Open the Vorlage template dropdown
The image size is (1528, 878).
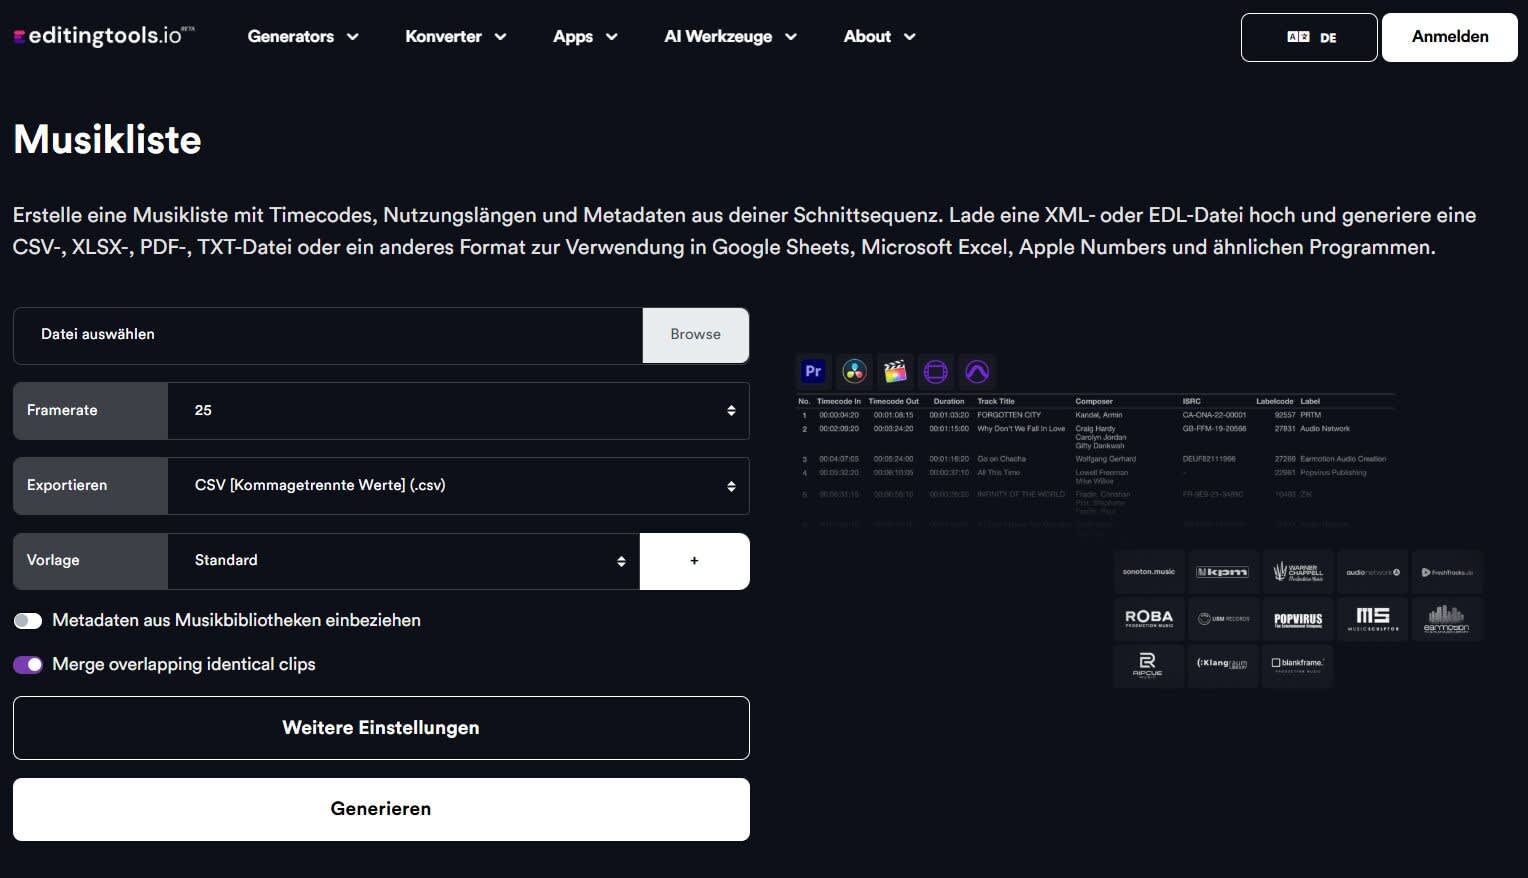click(x=403, y=561)
